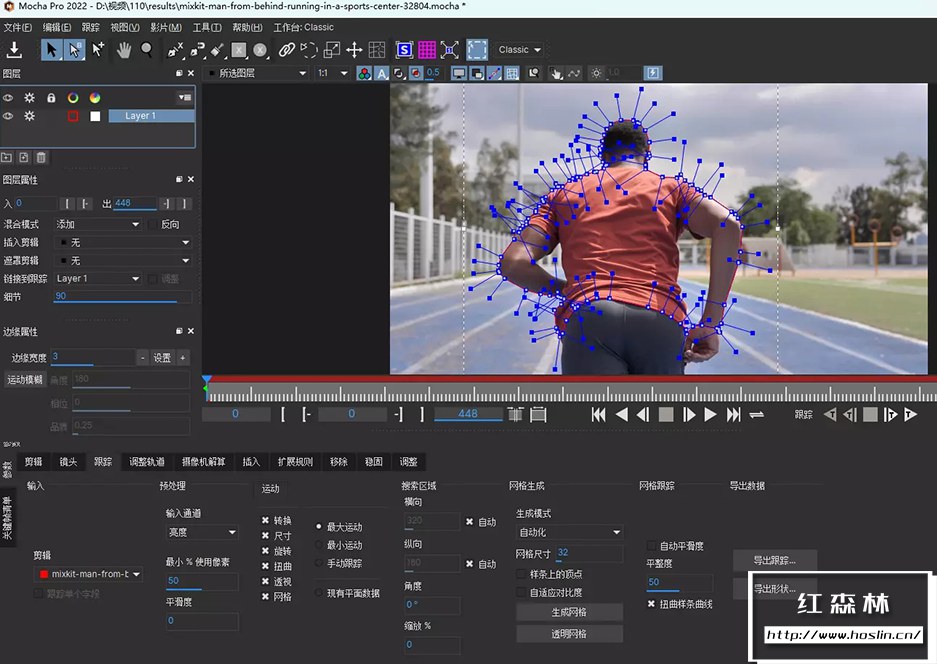Play the clip forward
This screenshot has height=664, width=937.
coord(711,414)
